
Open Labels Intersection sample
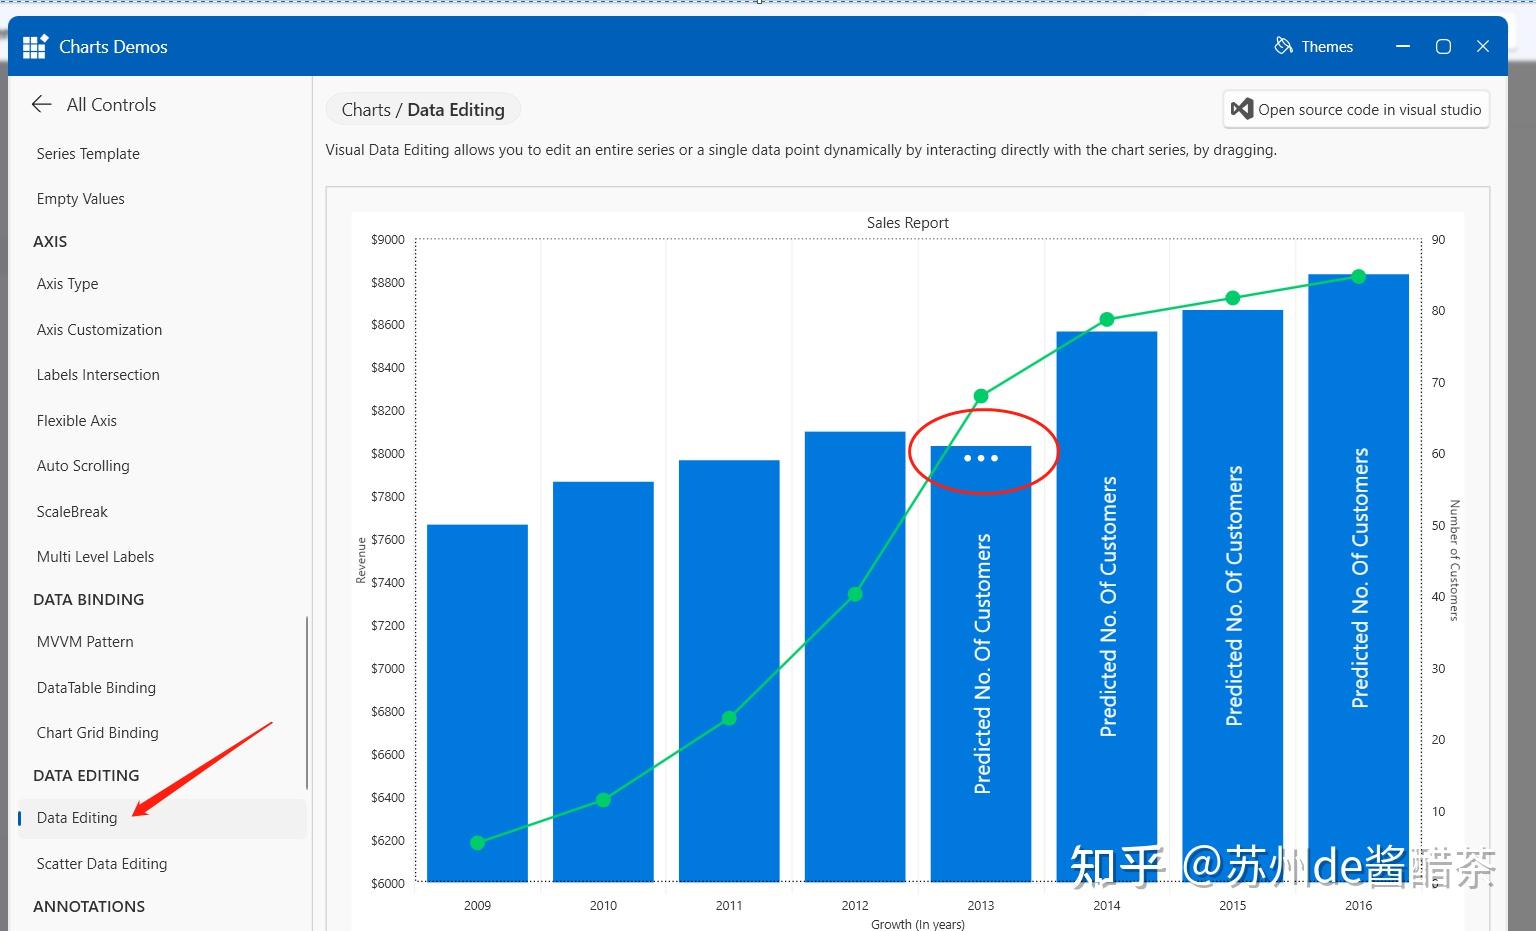[x=98, y=374]
